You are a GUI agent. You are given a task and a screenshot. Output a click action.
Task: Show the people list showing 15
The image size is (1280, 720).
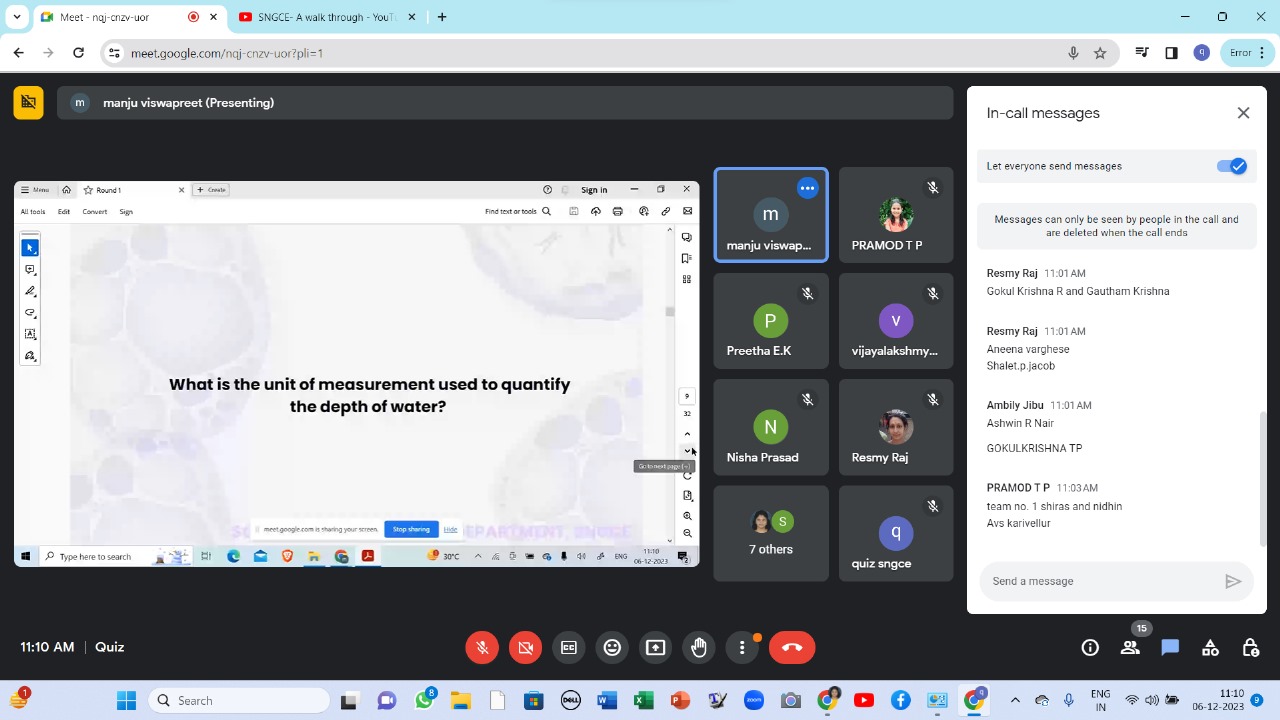click(1130, 648)
